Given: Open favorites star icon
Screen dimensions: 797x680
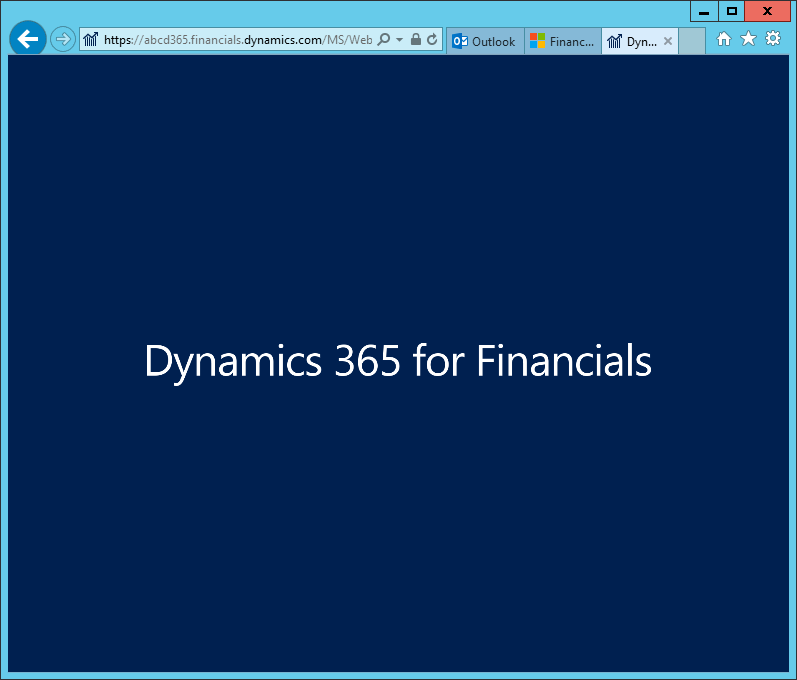Looking at the screenshot, I should [x=748, y=39].
